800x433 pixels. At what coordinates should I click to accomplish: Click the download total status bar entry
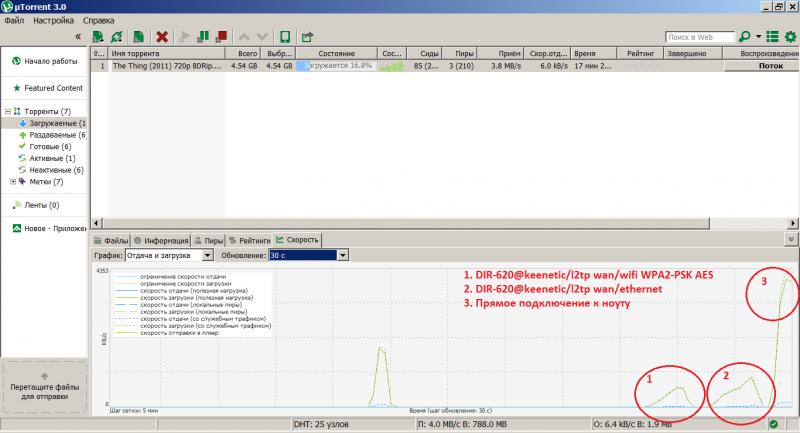click(462, 424)
